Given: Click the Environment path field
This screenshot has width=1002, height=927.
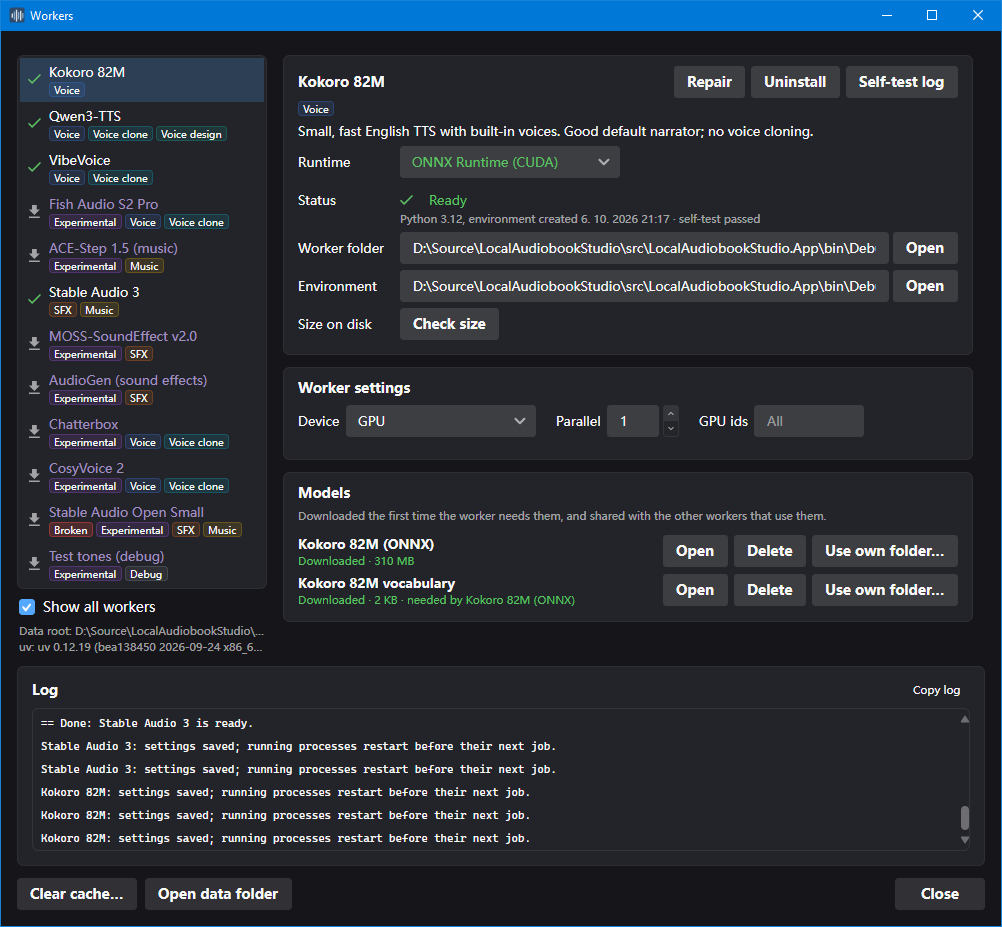Looking at the screenshot, I should [x=644, y=286].
